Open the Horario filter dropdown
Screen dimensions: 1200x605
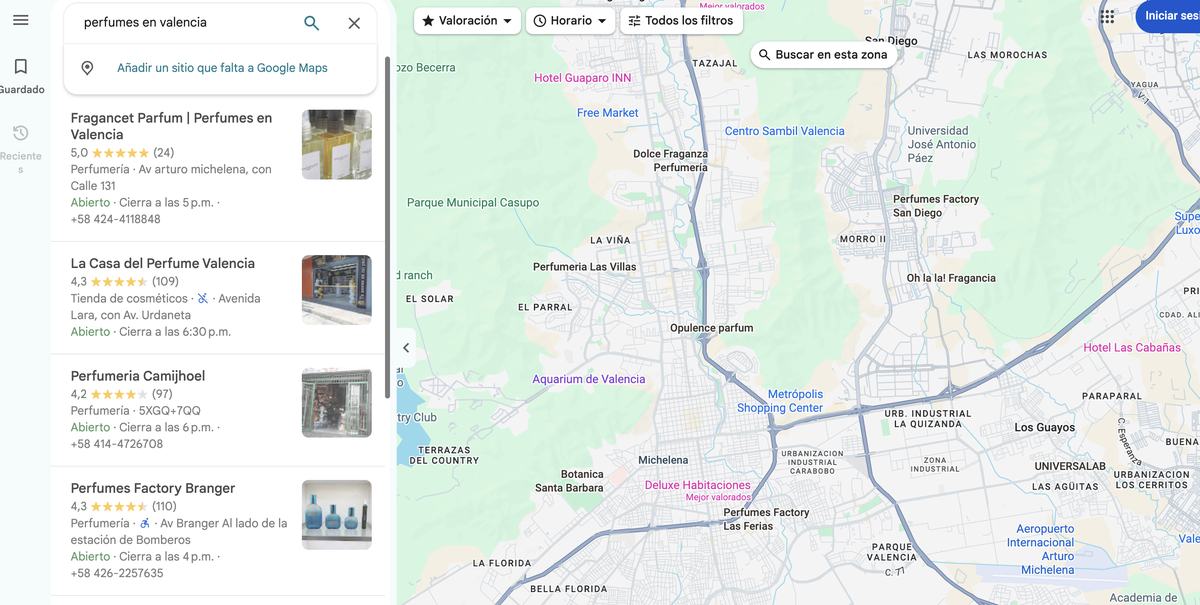pyautogui.click(x=570, y=21)
